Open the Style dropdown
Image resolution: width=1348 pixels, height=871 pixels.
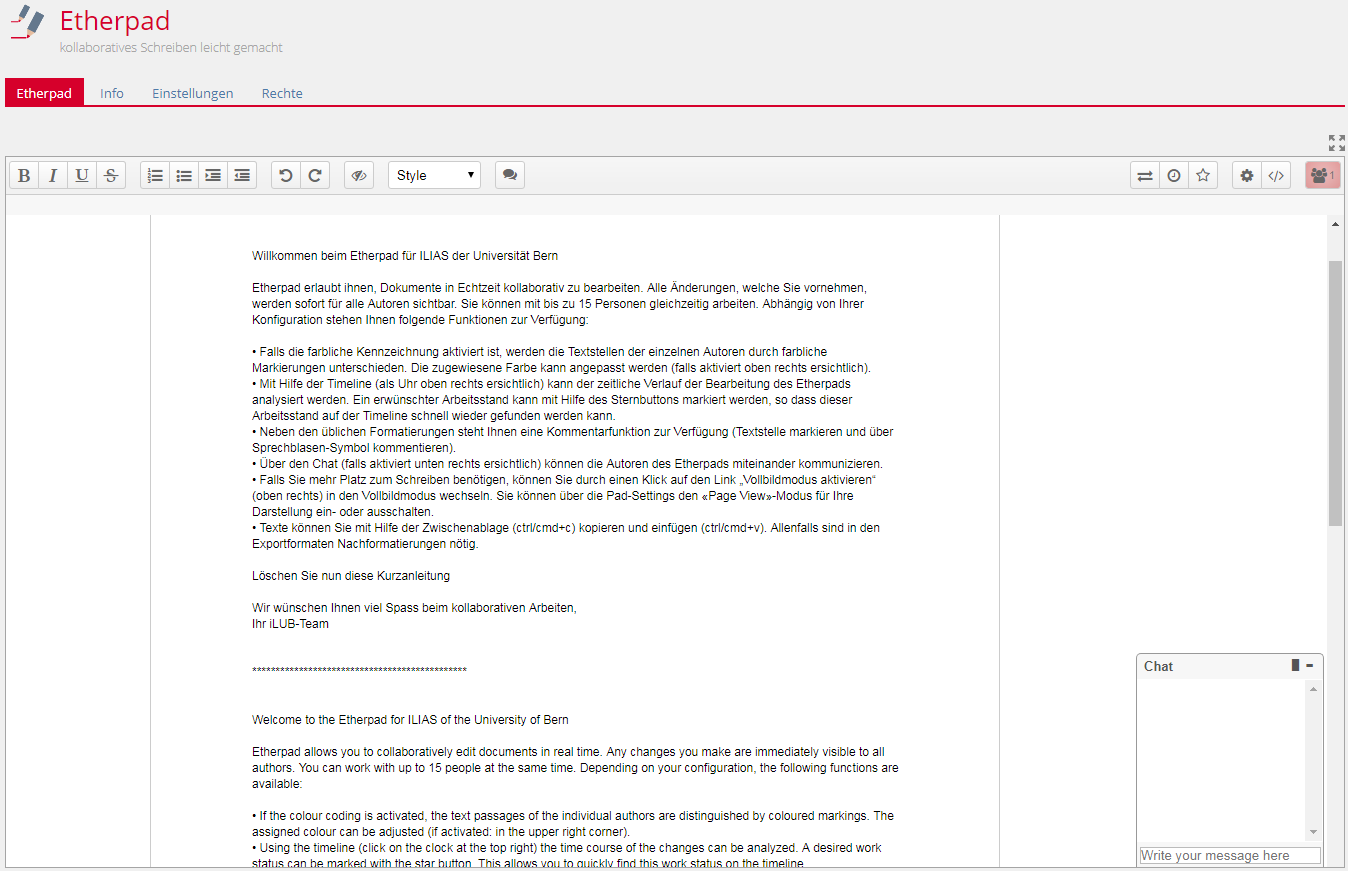434,175
